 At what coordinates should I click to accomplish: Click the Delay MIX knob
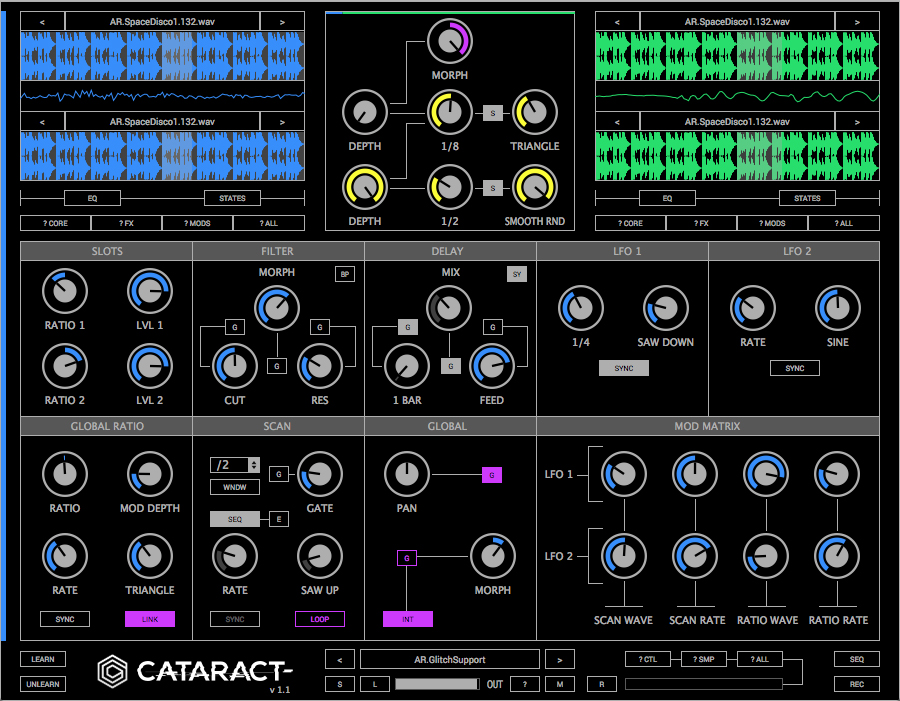(449, 308)
